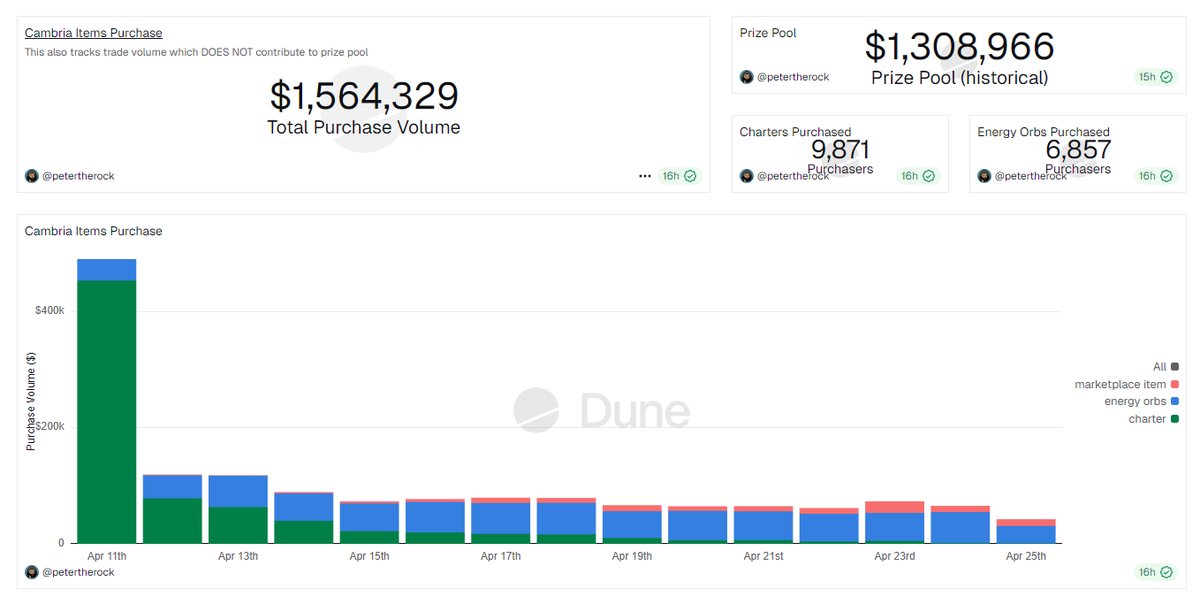Click @petertherock on Prize Pool card
Viewport: 1200px width, 604px height.
(x=793, y=77)
